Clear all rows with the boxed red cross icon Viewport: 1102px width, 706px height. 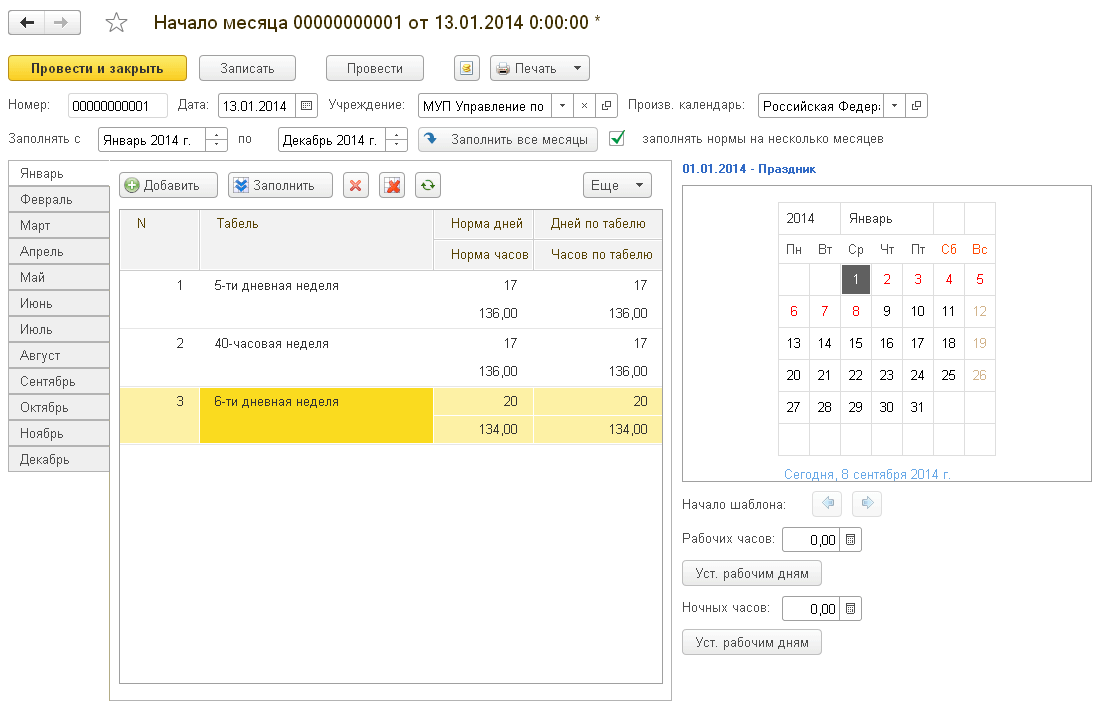[x=392, y=185]
